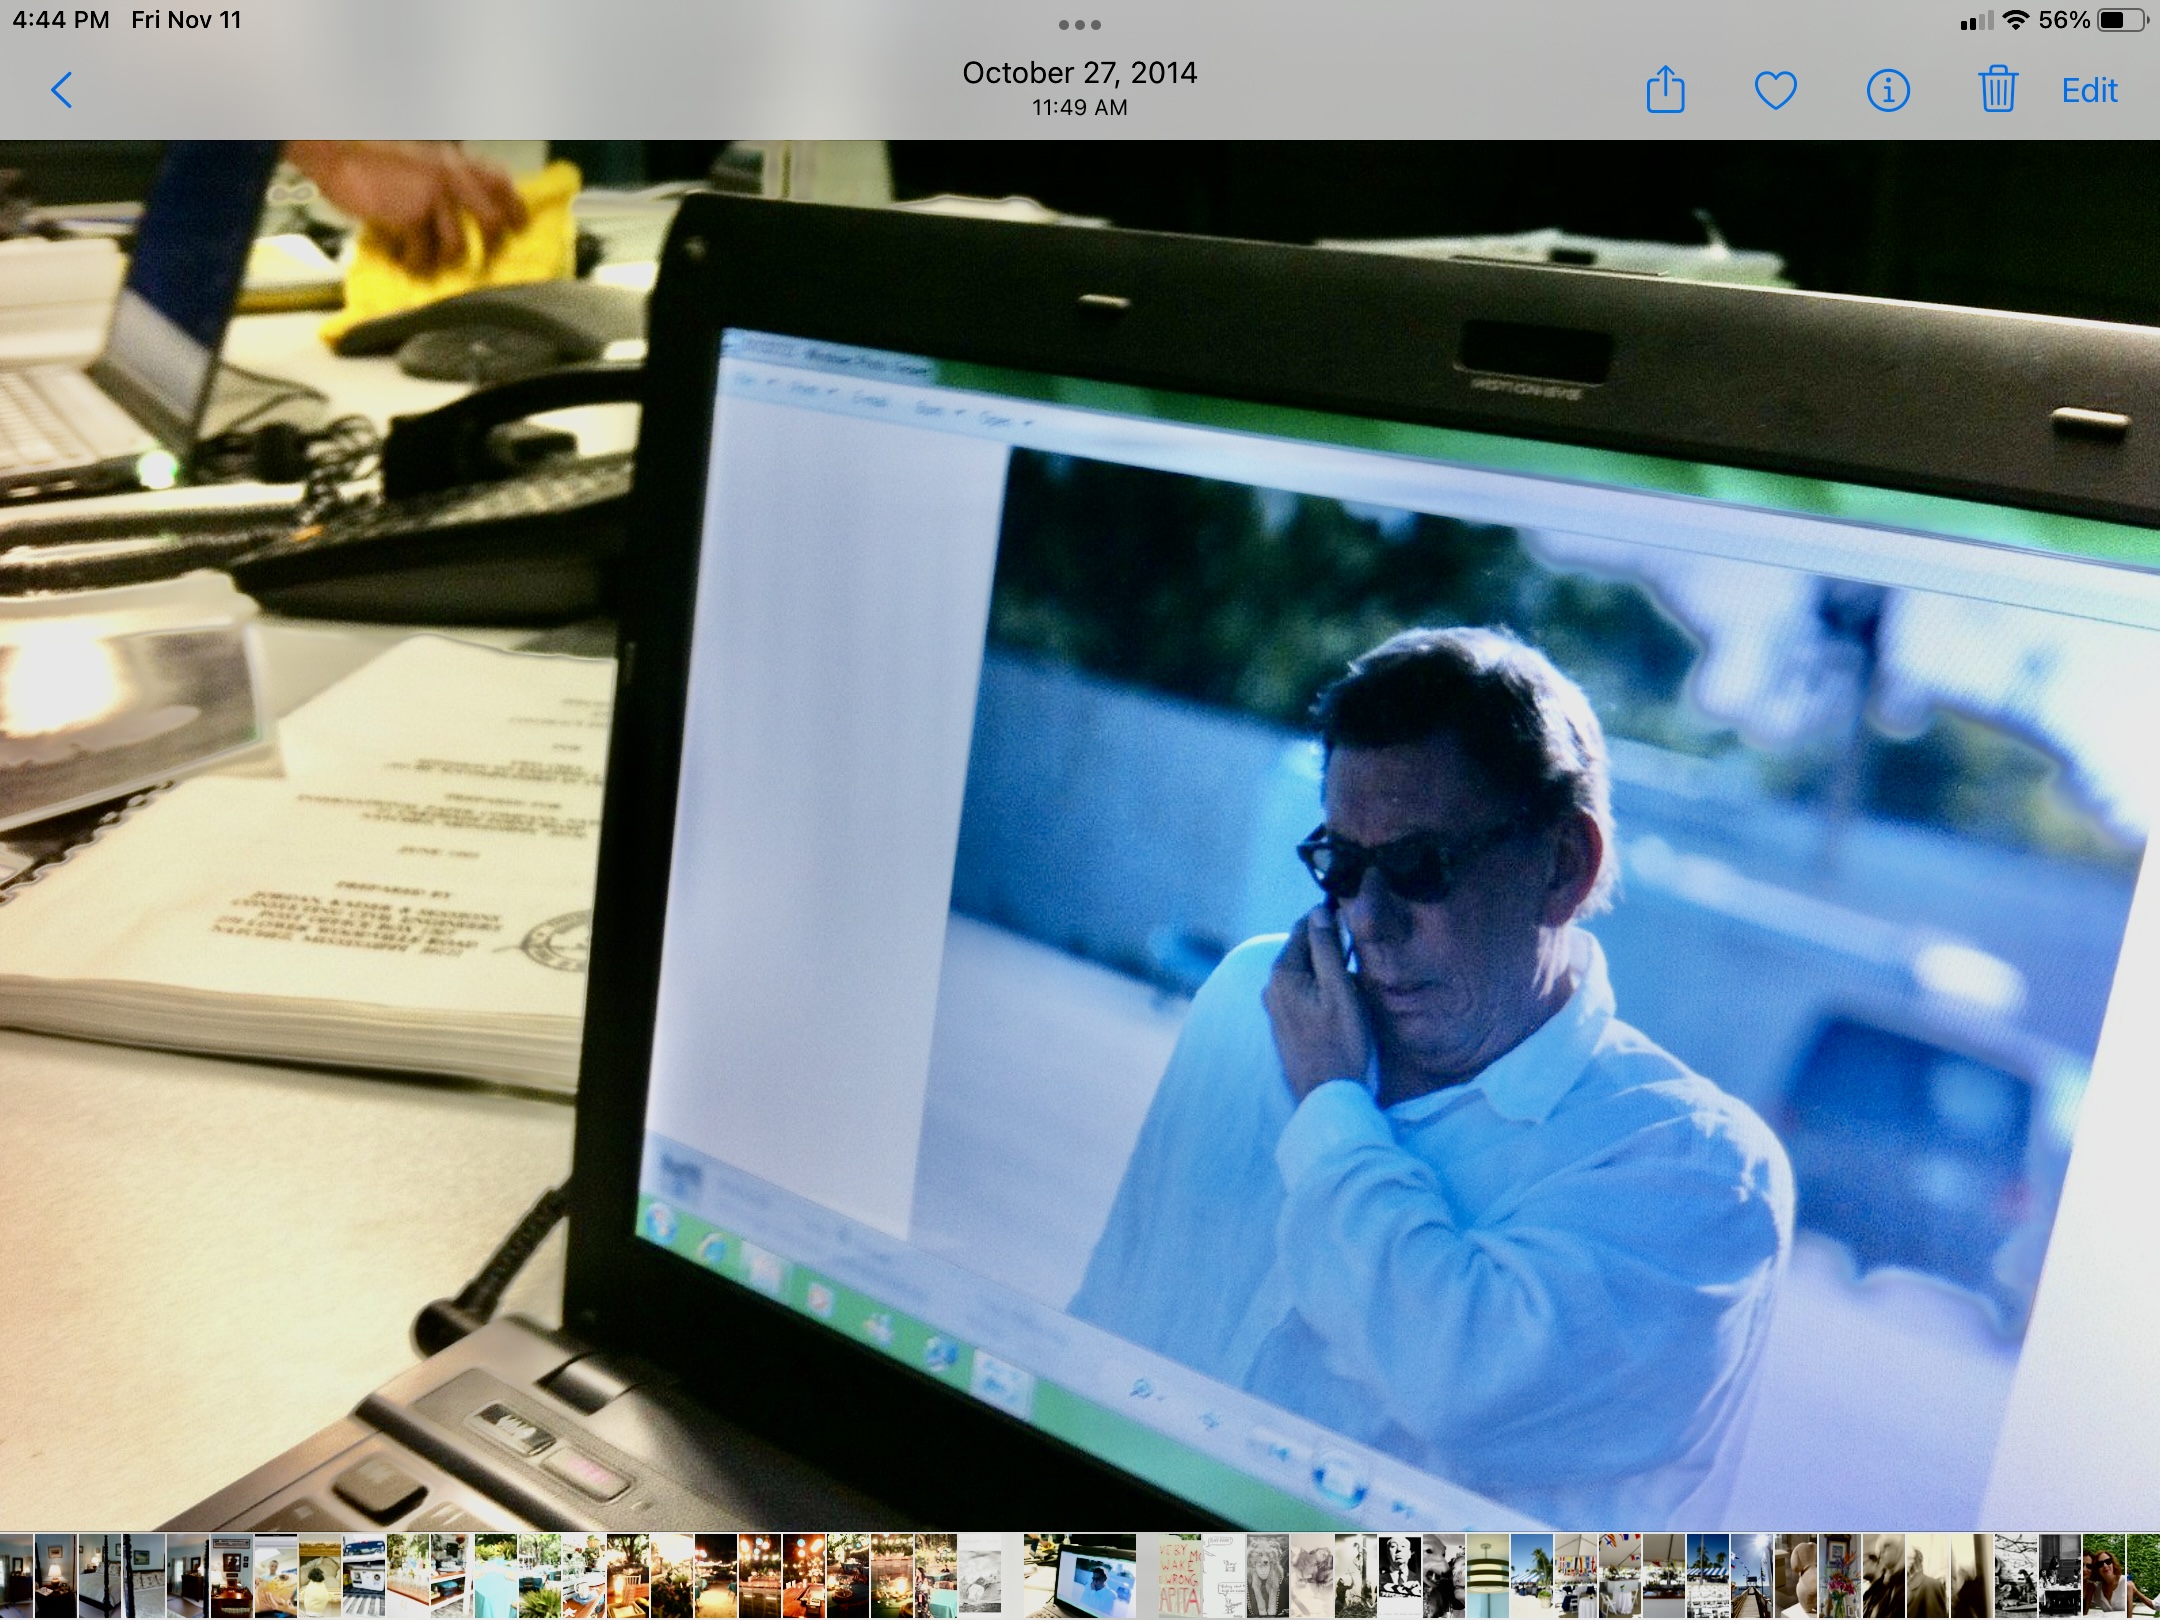This screenshot has width=2160, height=1620.
Task: Select the round ceiling light fixture thumbnail
Action: point(1488,1575)
